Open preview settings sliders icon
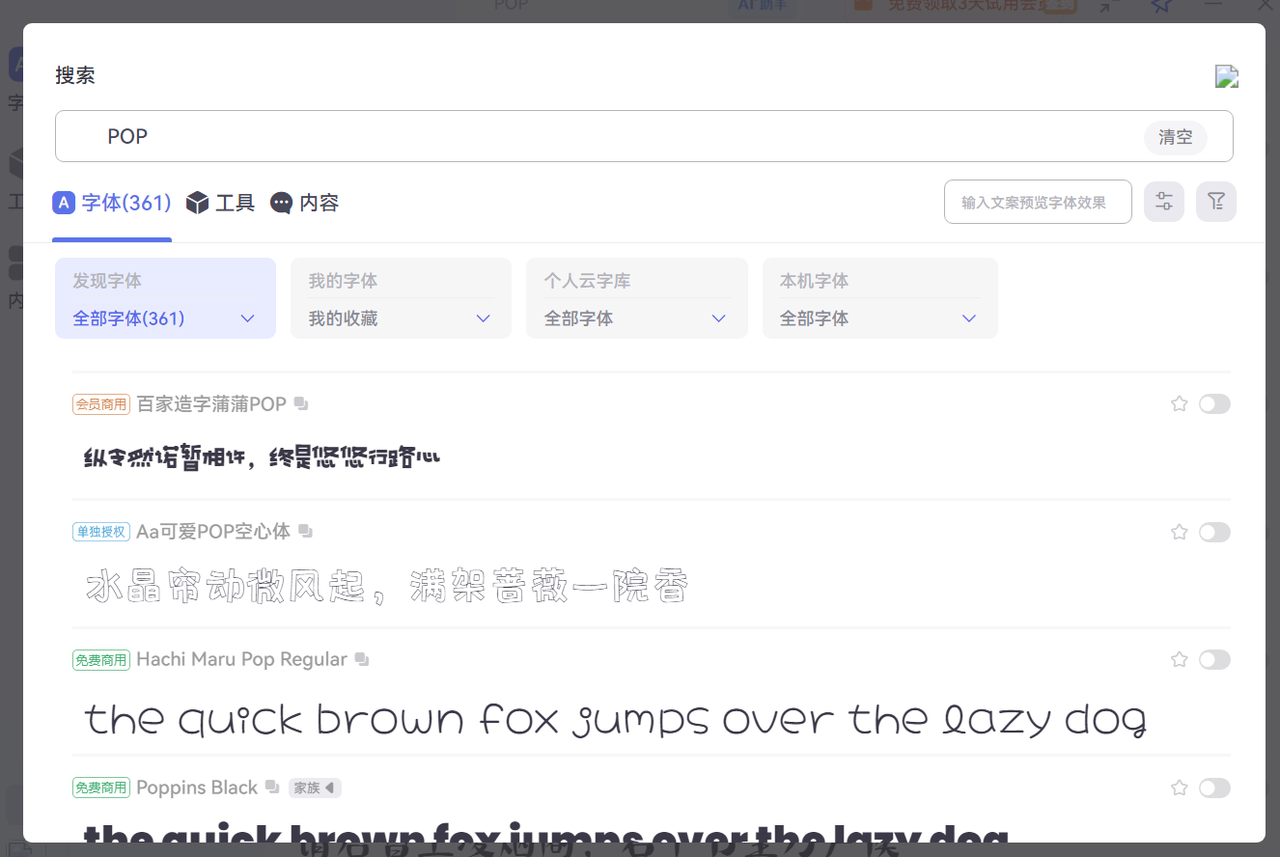1280x857 pixels. 1164,202
